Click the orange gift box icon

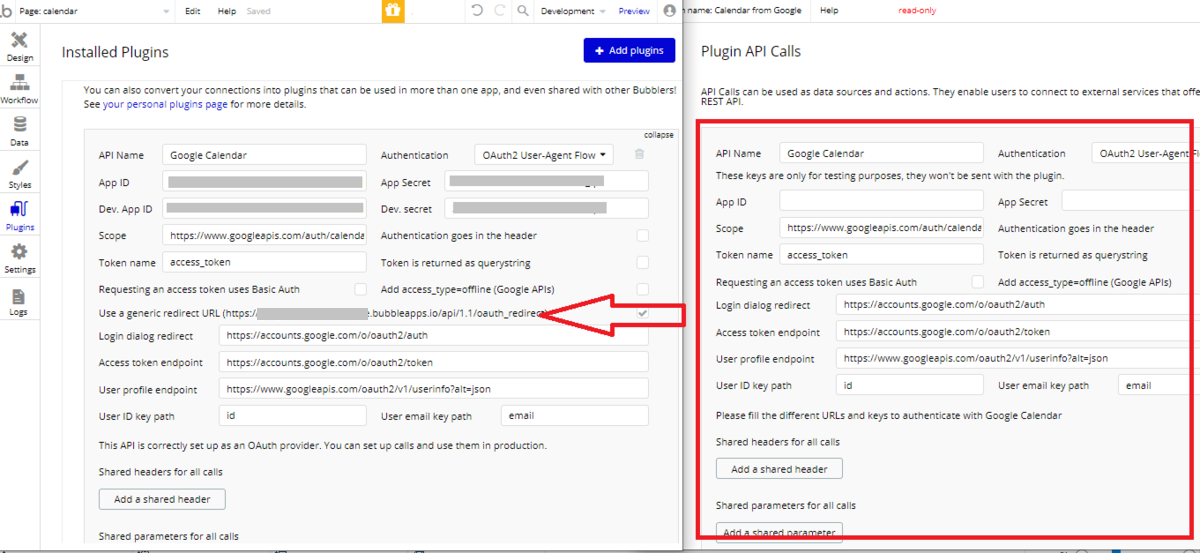coord(393,11)
